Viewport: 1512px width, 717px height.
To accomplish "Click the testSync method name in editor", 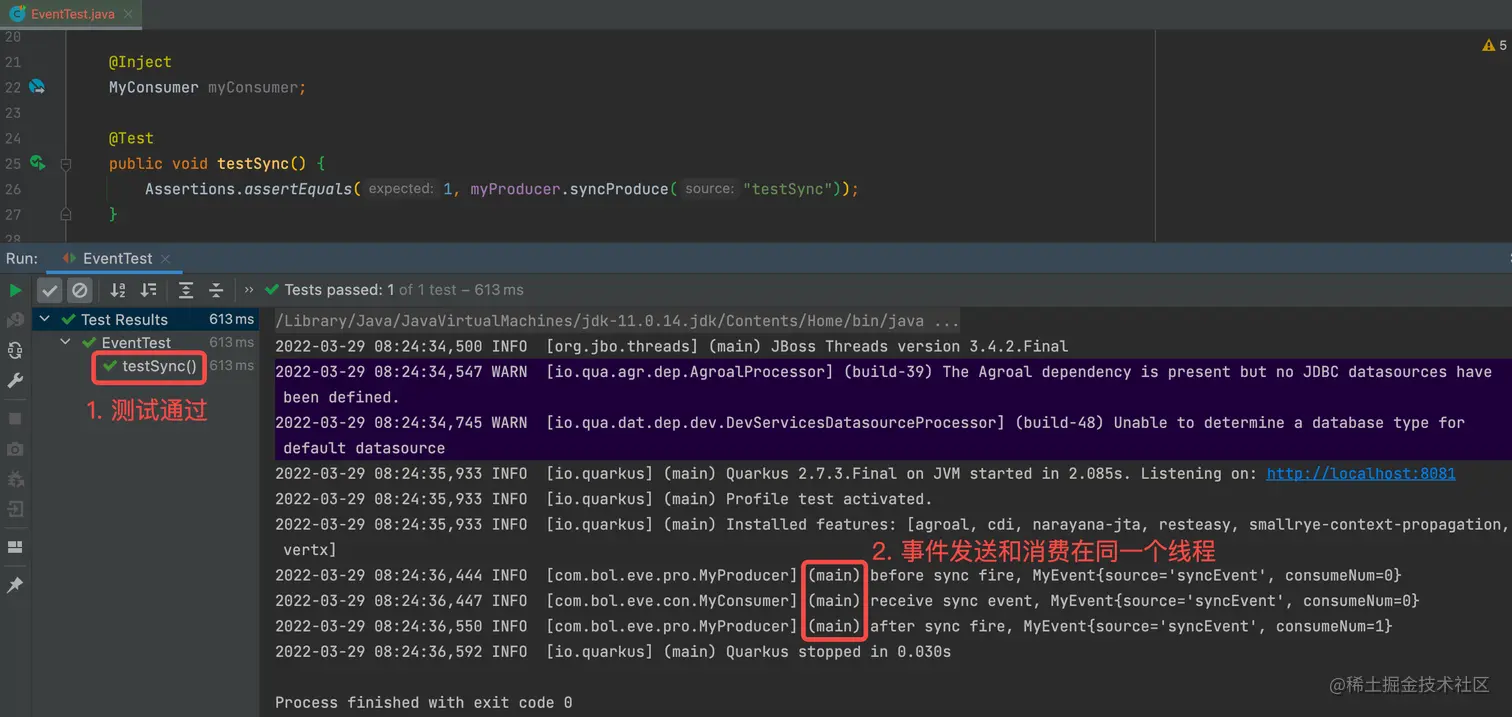I will tap(253, 163).
